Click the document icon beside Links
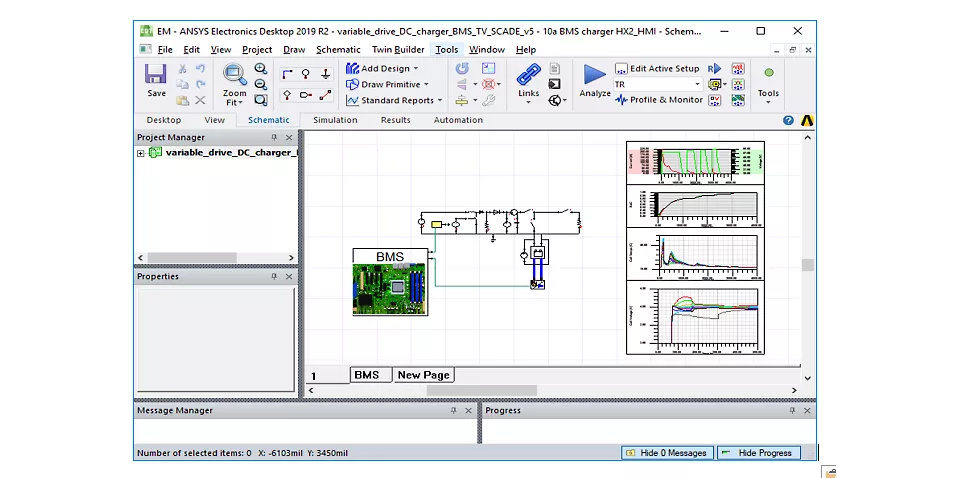Viewport: 955px width, 478px height. coord(554,69)
